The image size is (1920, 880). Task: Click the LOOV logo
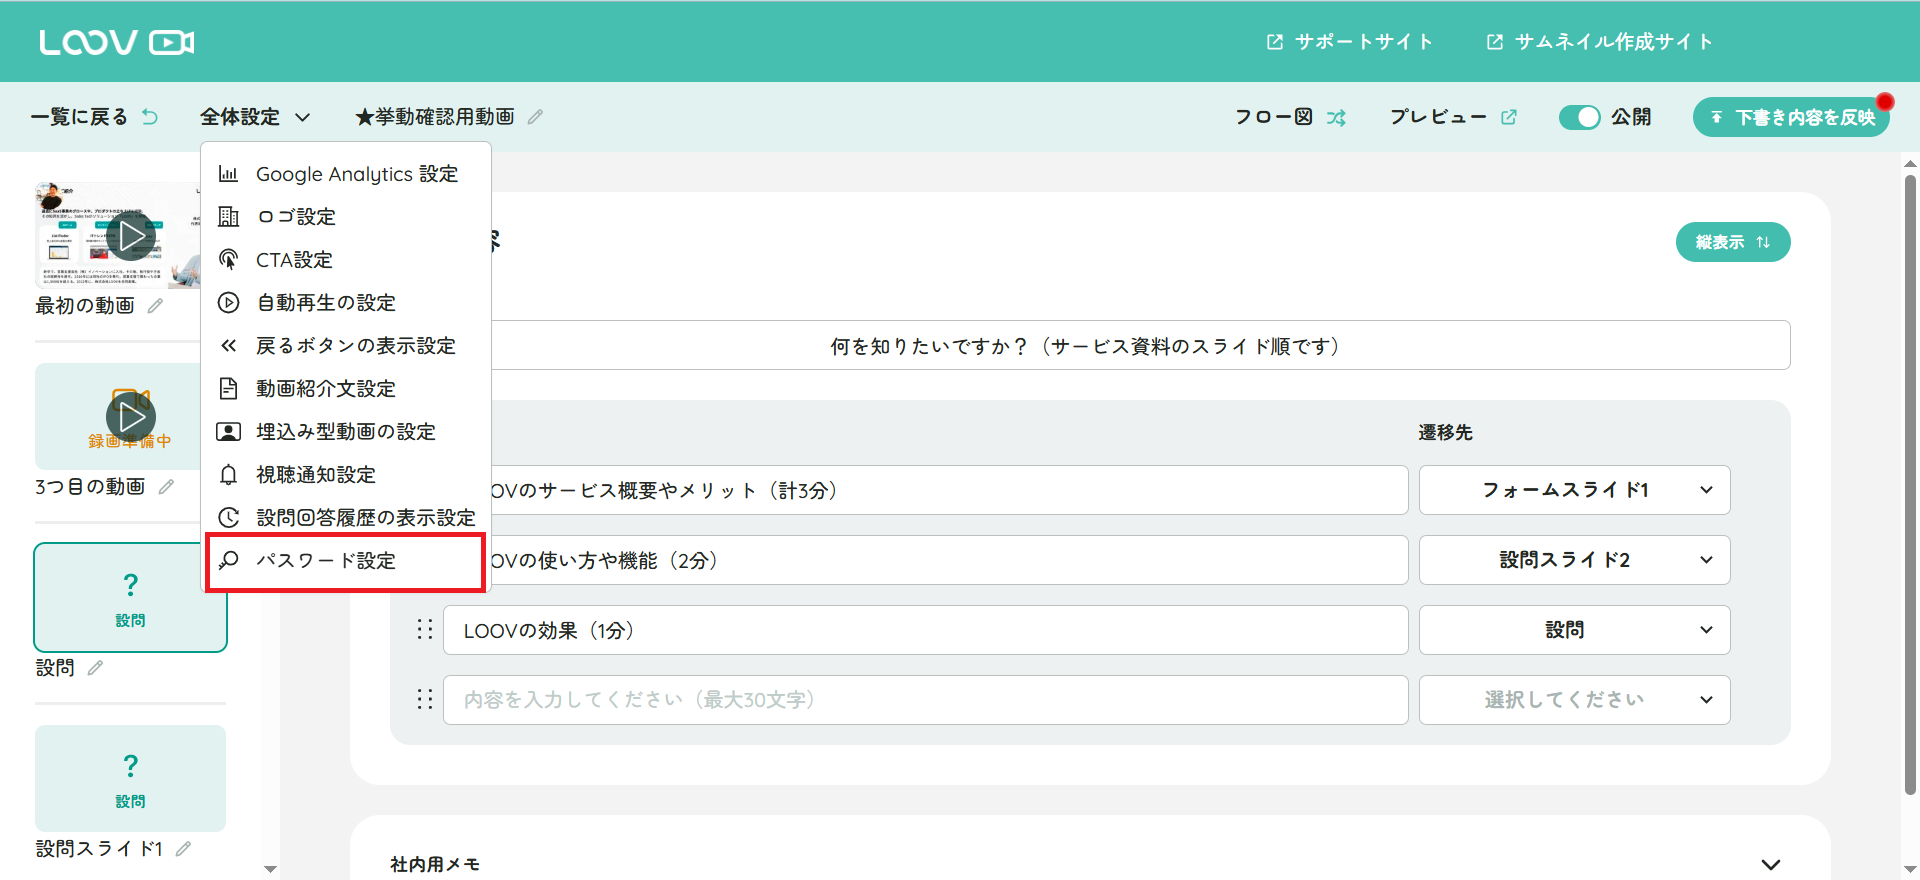116,42
